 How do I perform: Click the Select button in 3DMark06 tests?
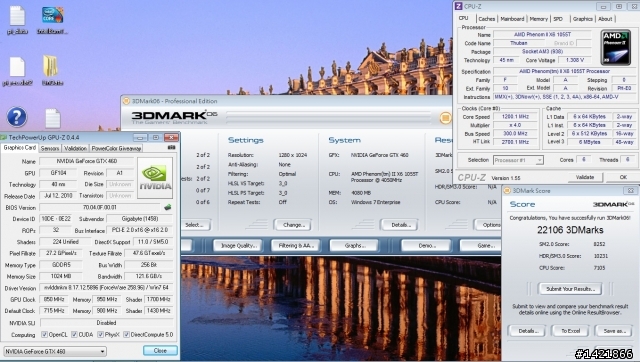click(x=195, y=225)
